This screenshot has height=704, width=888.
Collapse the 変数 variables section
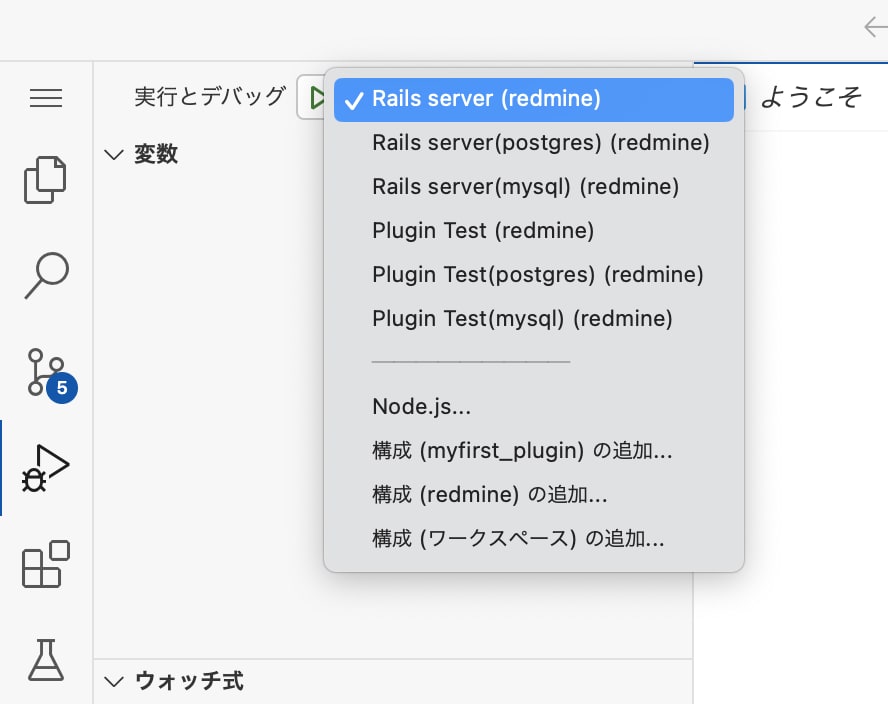113,154
